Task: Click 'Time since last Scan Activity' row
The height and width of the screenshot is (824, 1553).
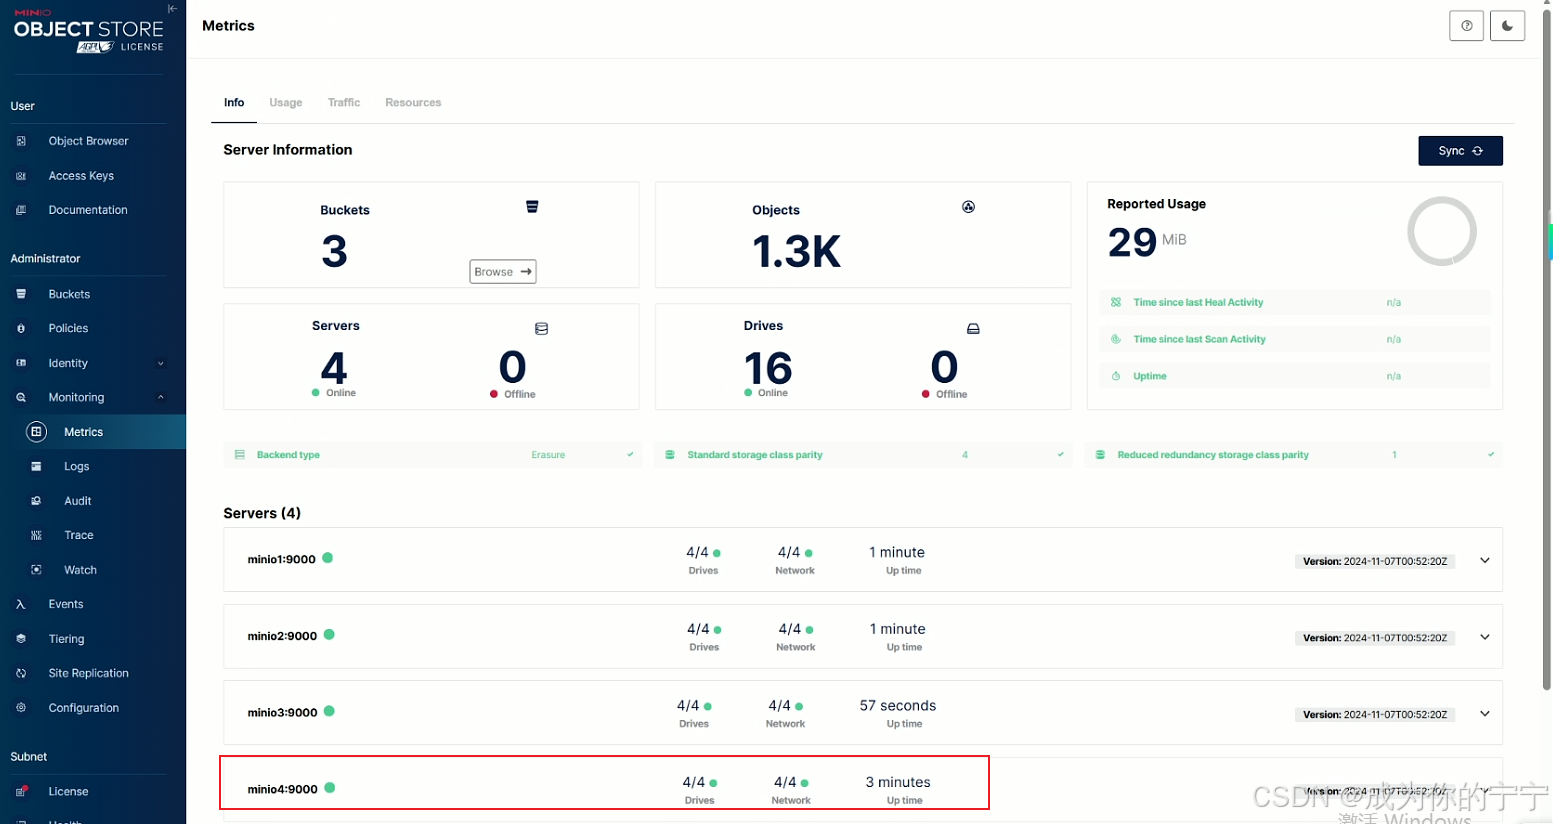Action: (x=1295, y=339)
